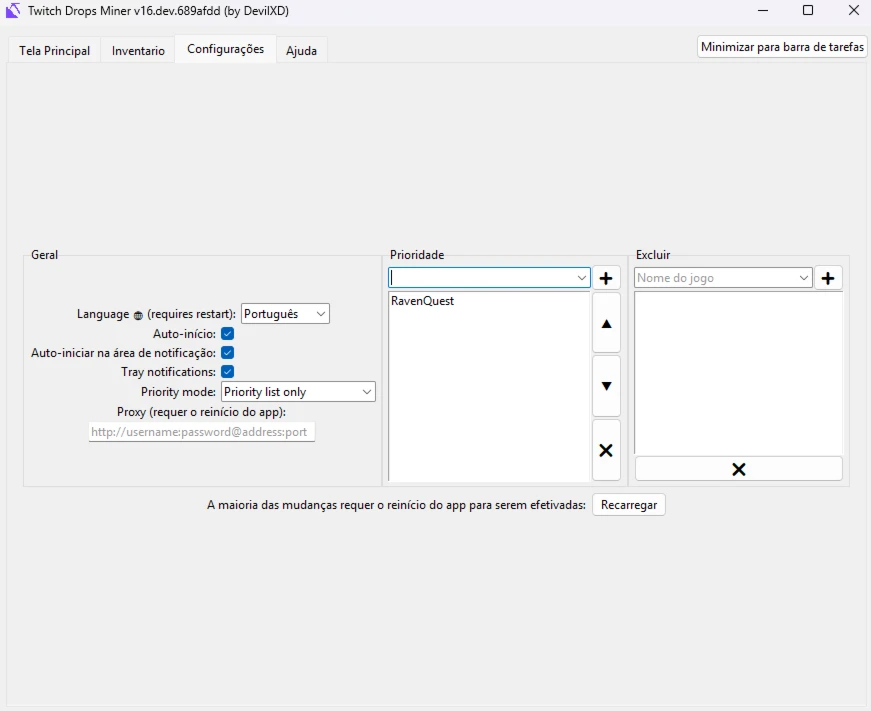The width and height of the screenshot is (871, 711).
Task: Add game to Prioridade list with plus
Action: pyautogui.click(x=606, y=278)
